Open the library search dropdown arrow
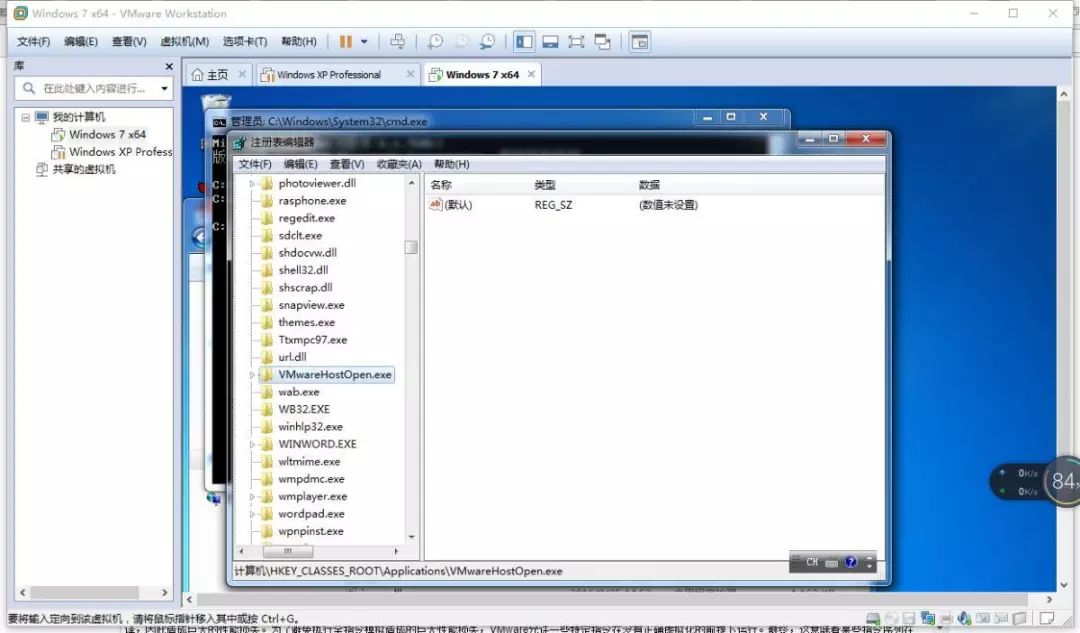Screen dimensions: 1080x633 (x=164, y=88)
